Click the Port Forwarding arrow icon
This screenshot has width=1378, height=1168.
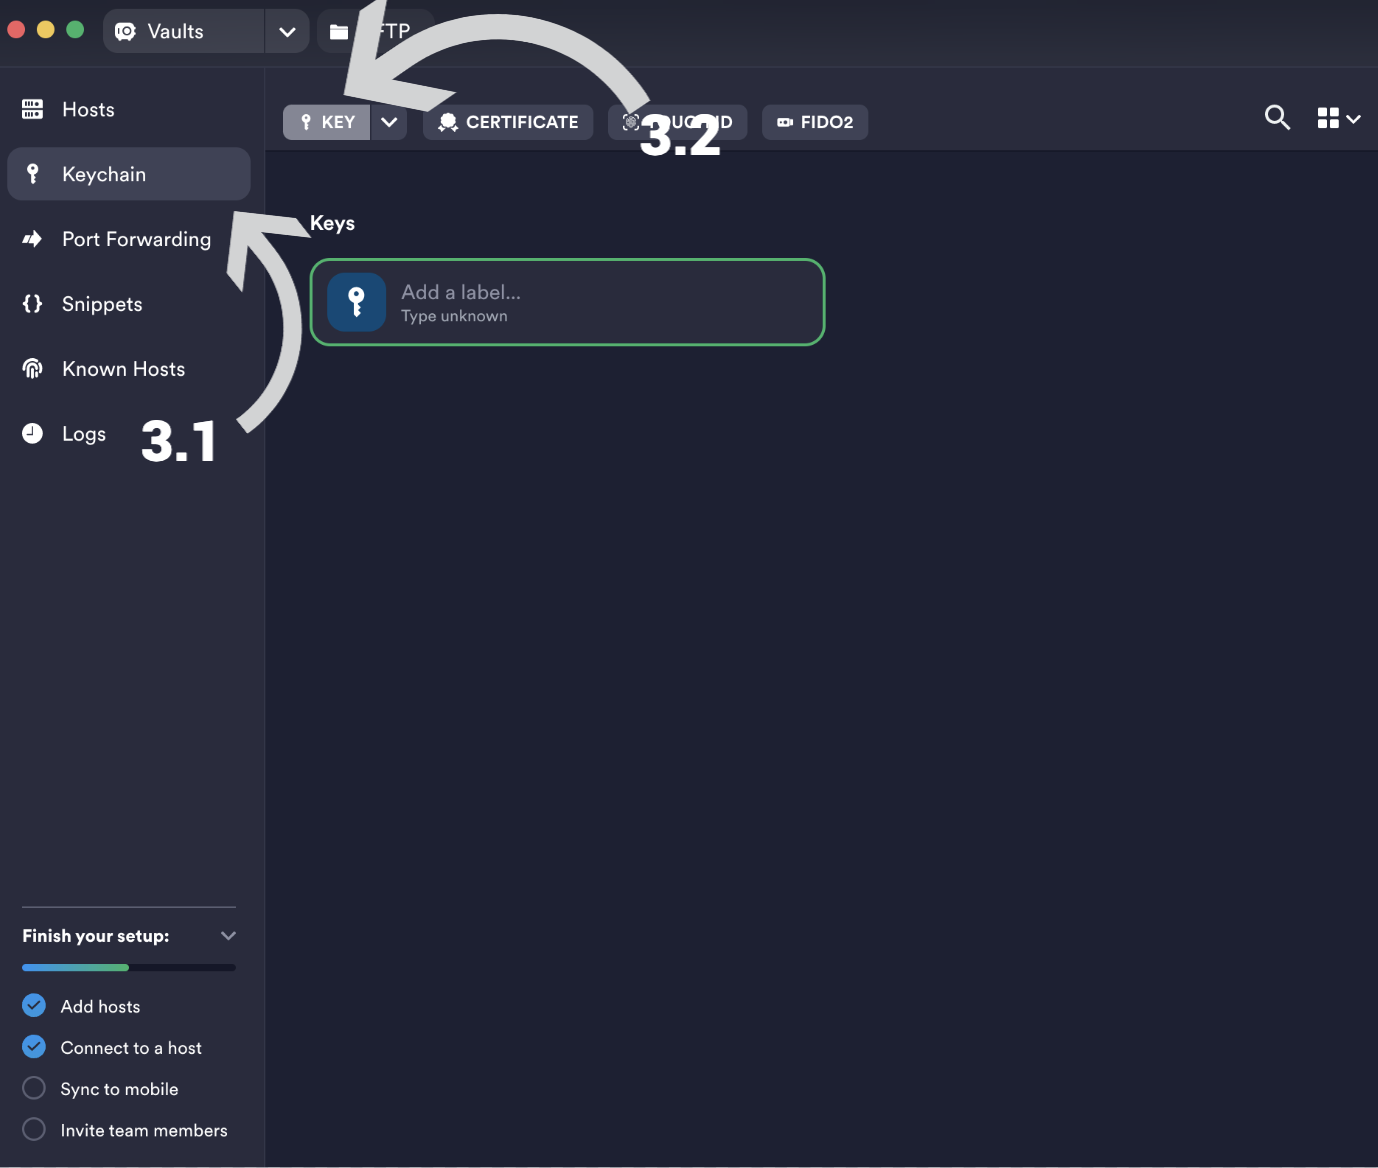pyautogui.click(x=32, y=239)
